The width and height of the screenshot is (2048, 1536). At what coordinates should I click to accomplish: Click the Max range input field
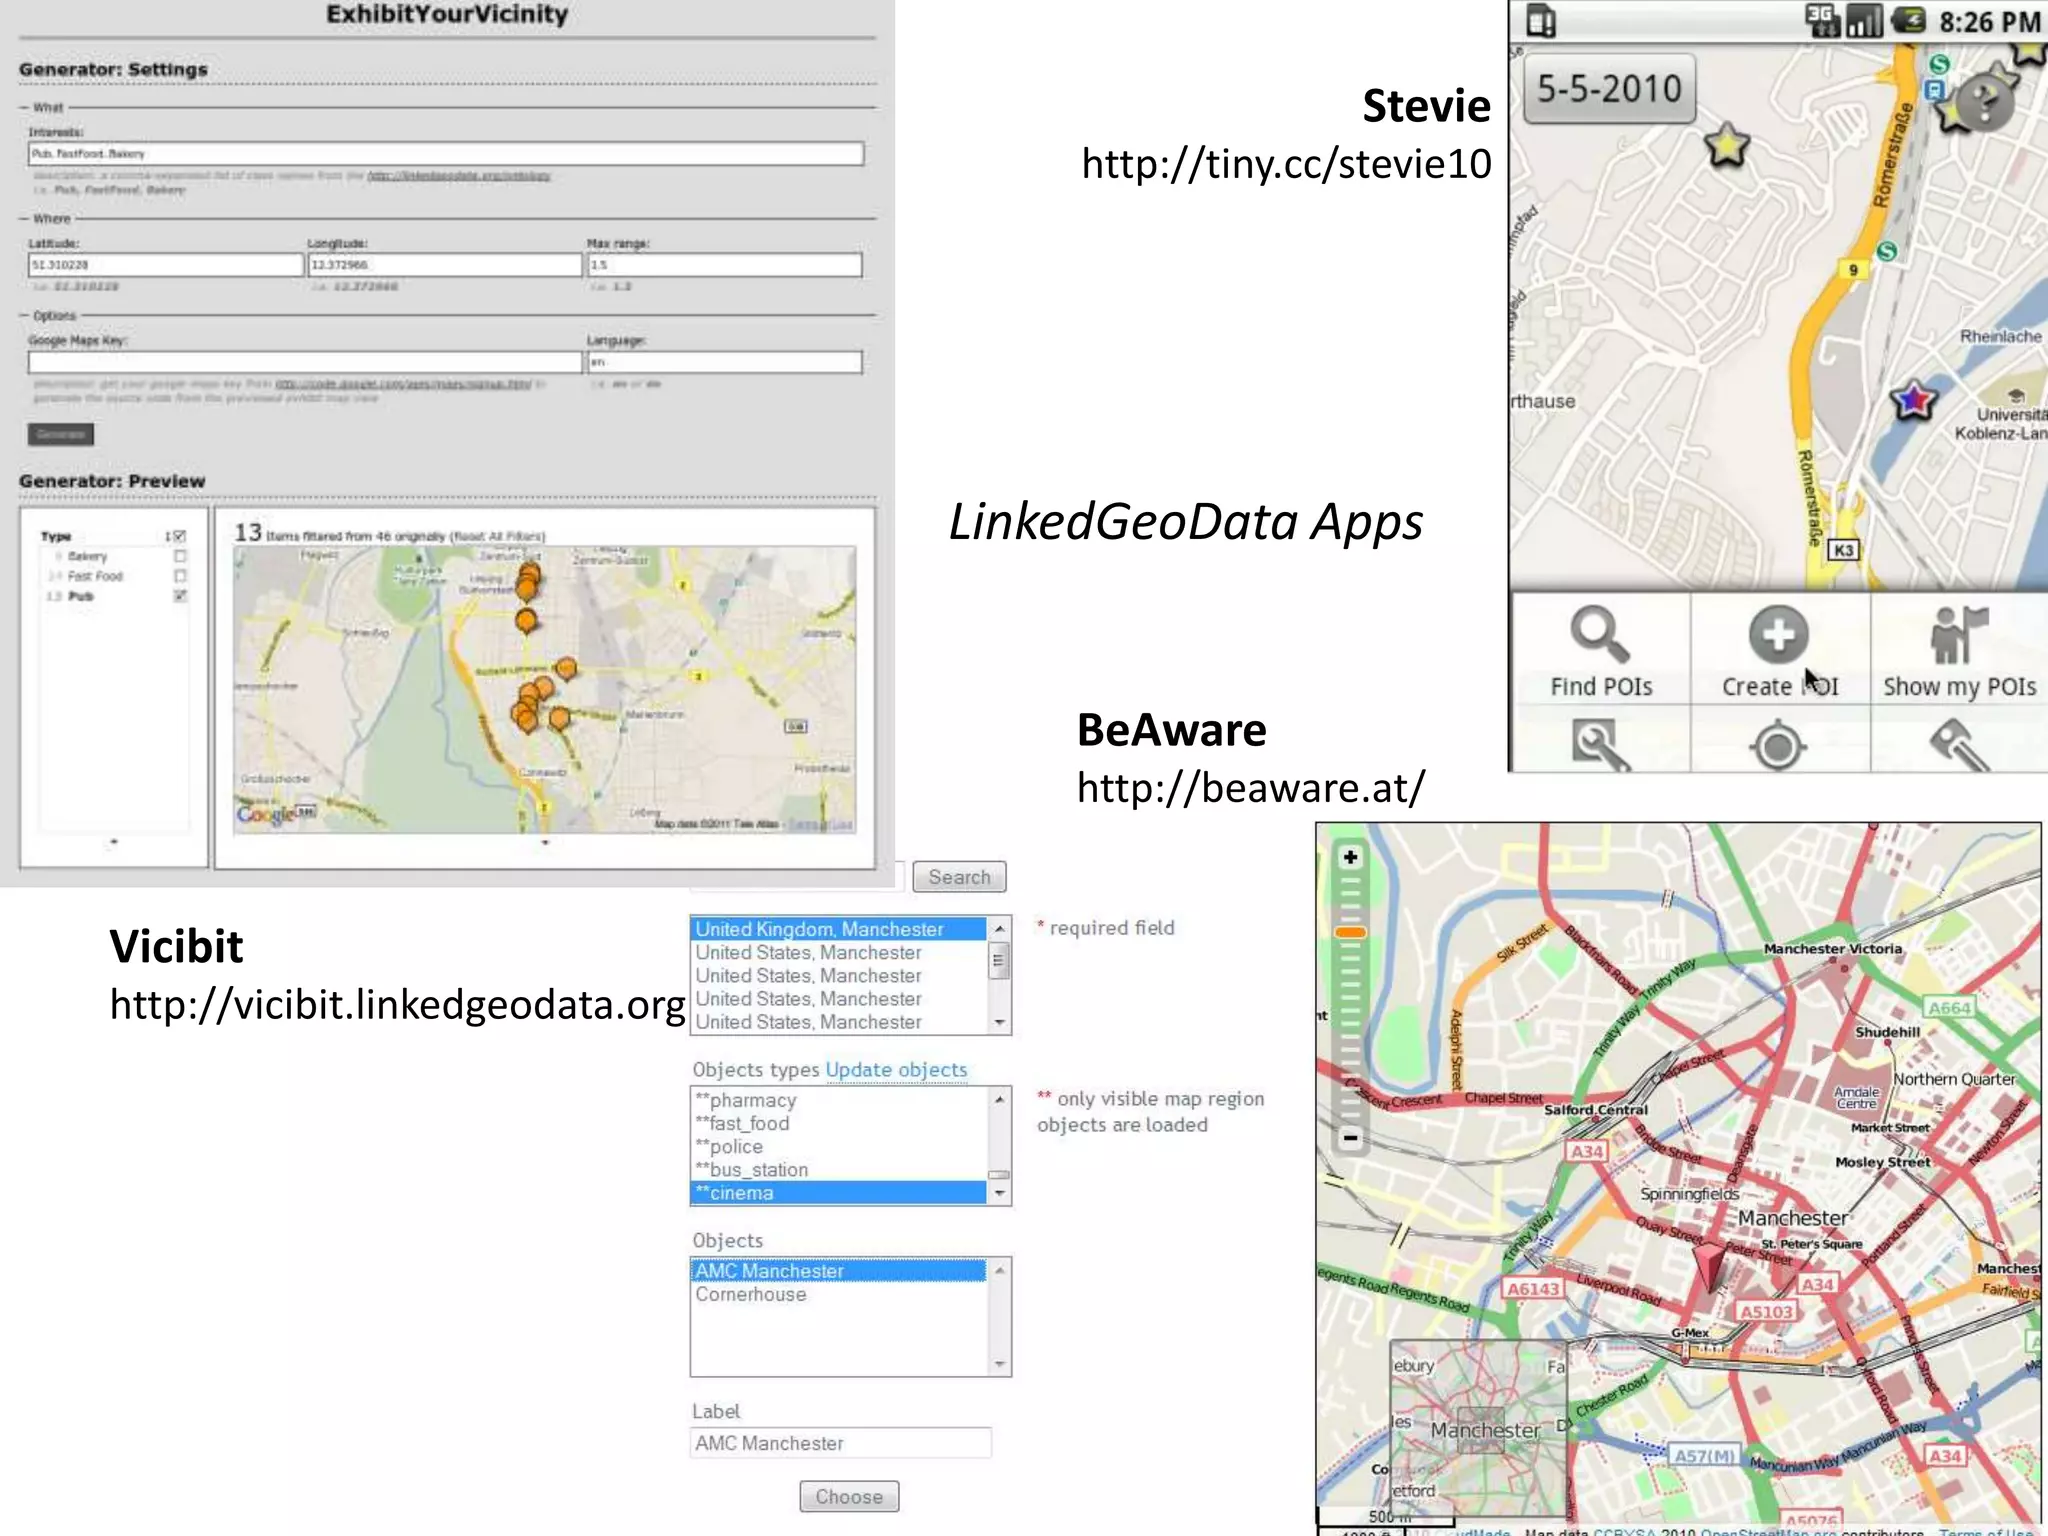tap(725, 265)
